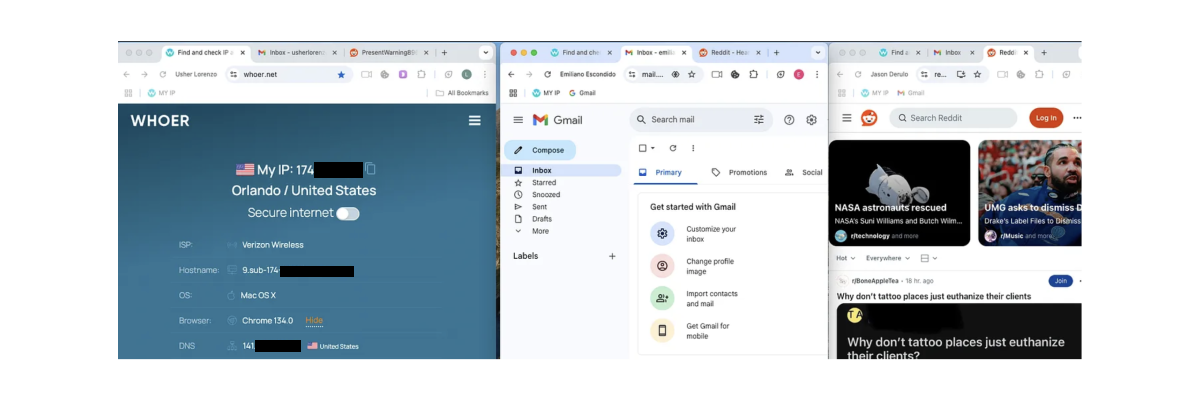Image resolution: width=1200 pixels, height=400 pixels.
Task: Open new tab in Whoer window
Action: (x=444, y=52)
